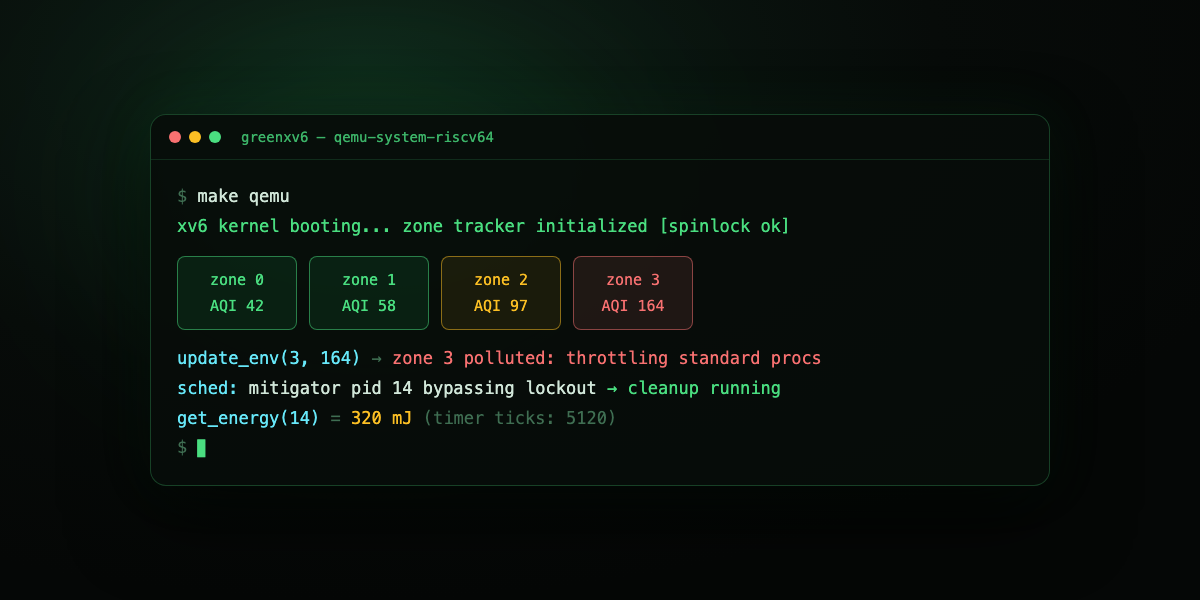Image resolution: width=1200 pixels, height=600 pixels.
Task: Select the zone 0 AQI 42 card
Action: pos(237,293)
